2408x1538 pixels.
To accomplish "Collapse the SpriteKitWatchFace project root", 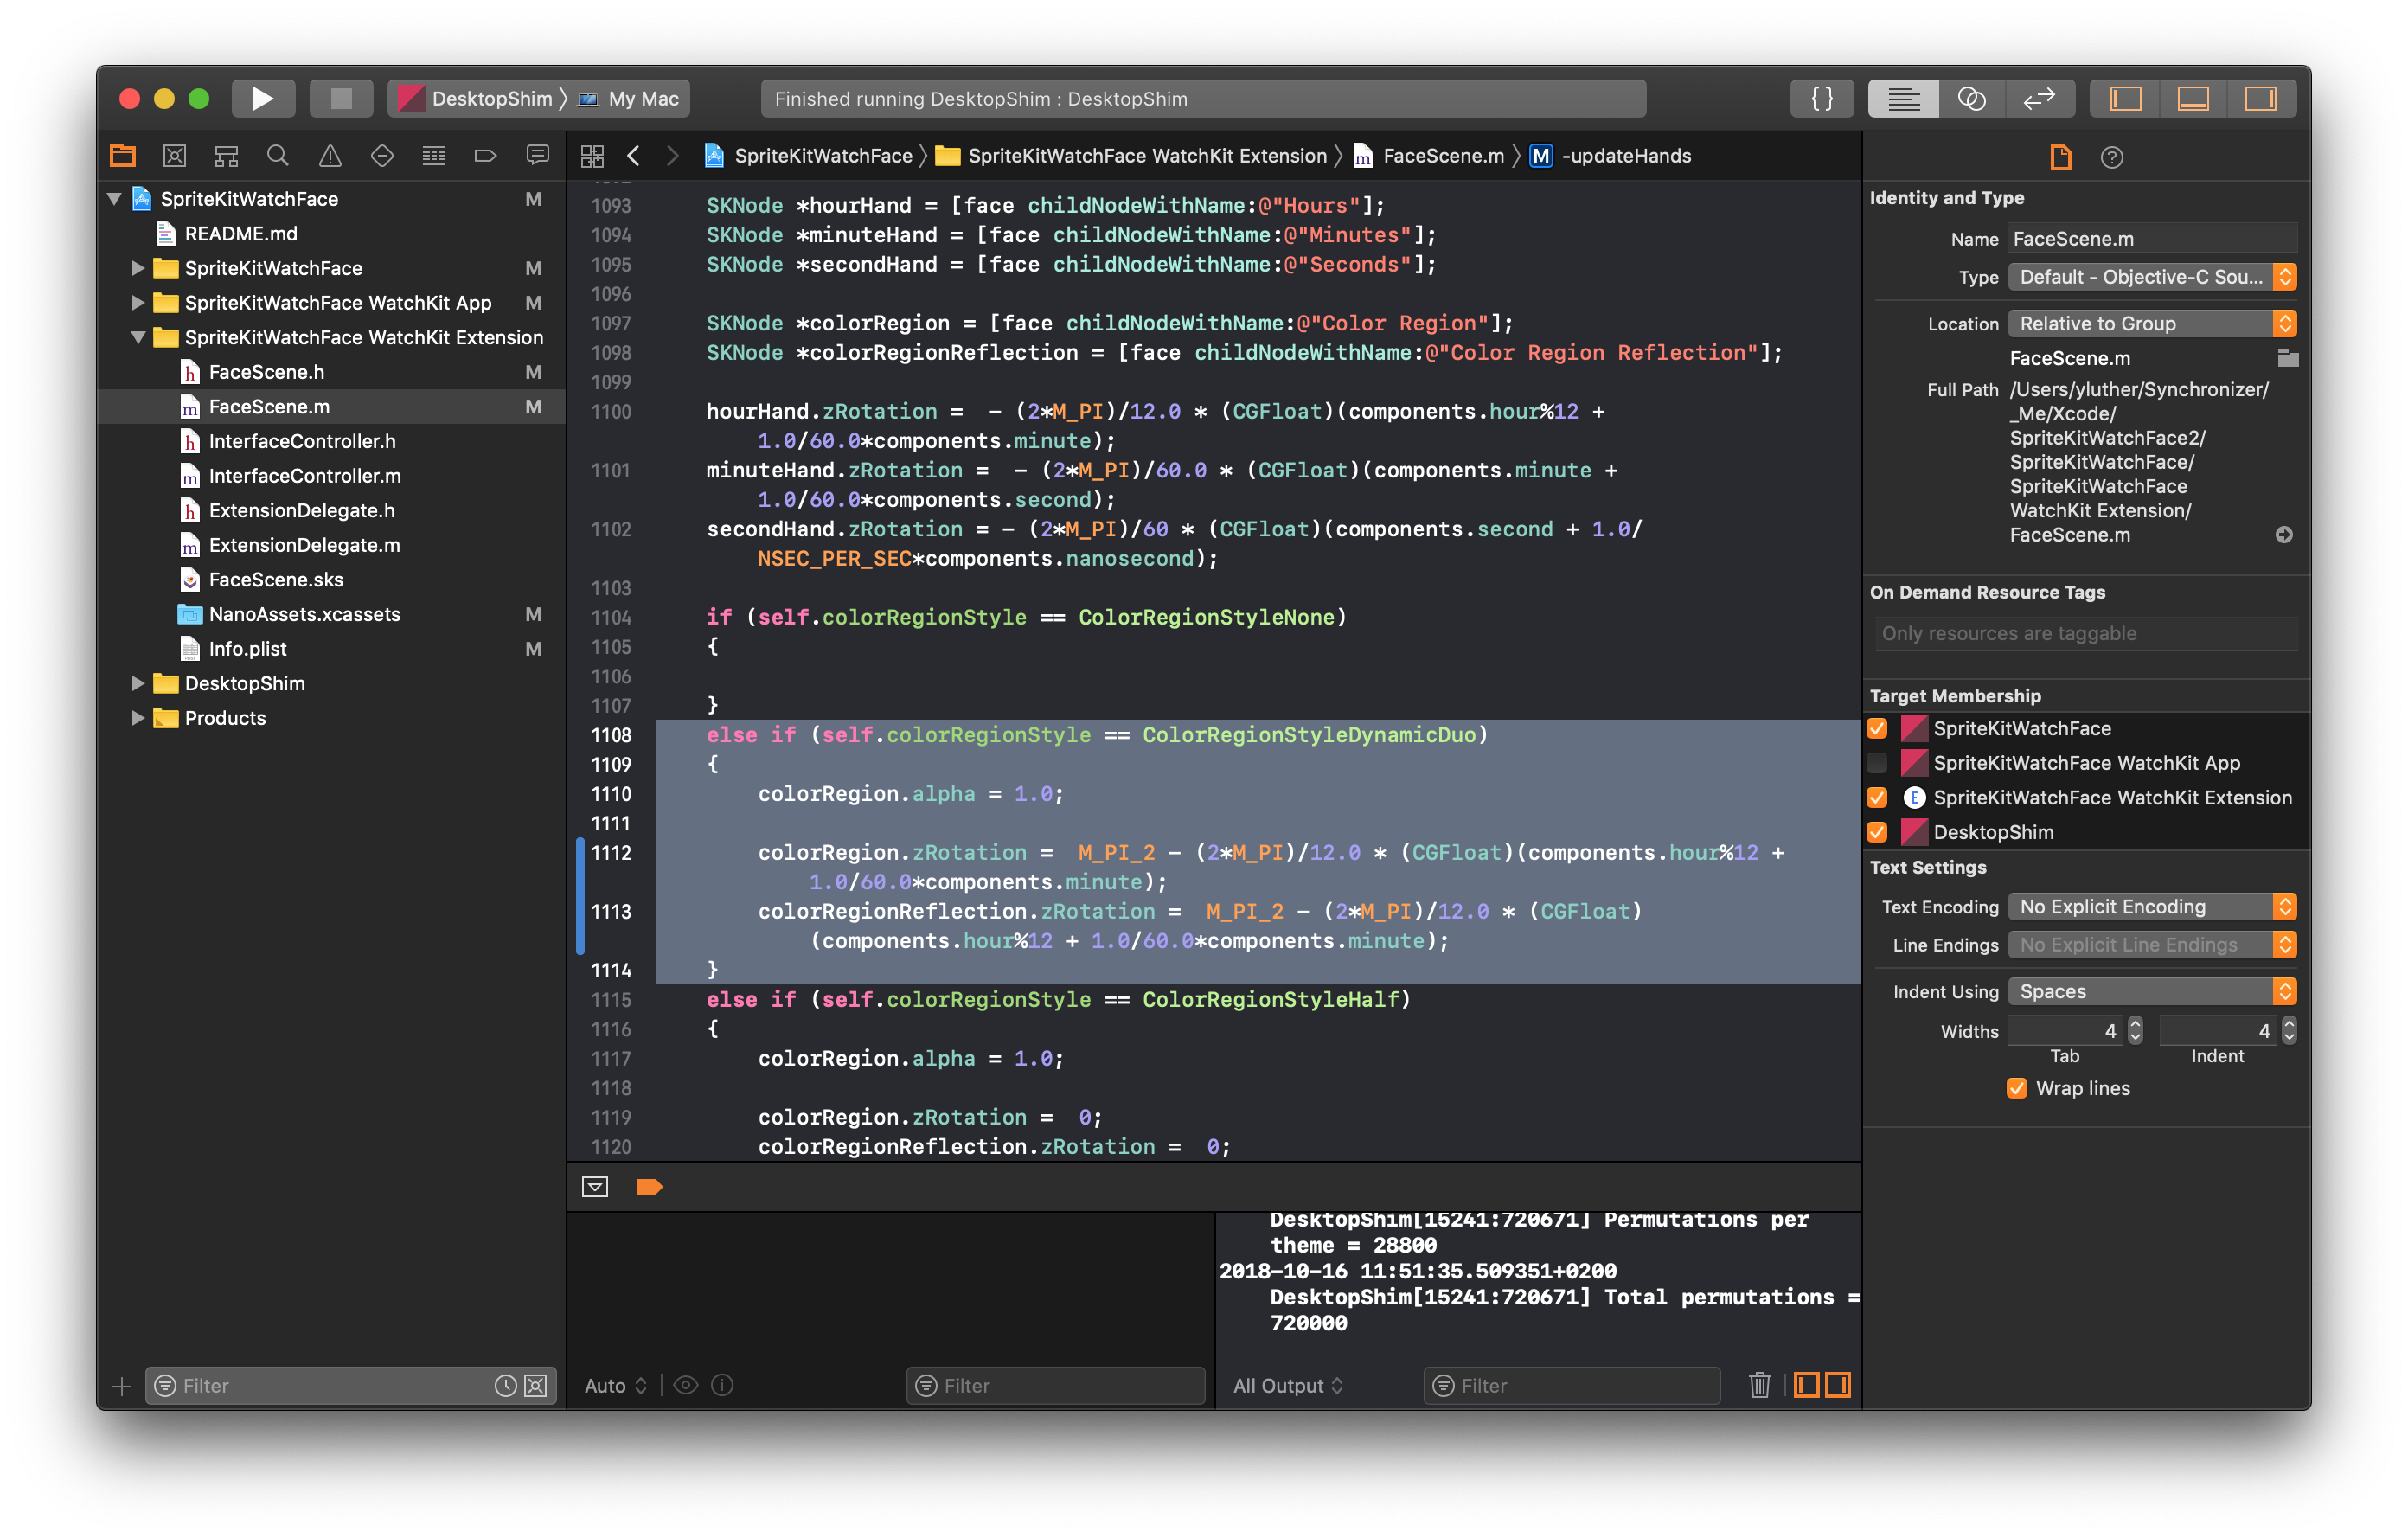I will pos(115,199).
